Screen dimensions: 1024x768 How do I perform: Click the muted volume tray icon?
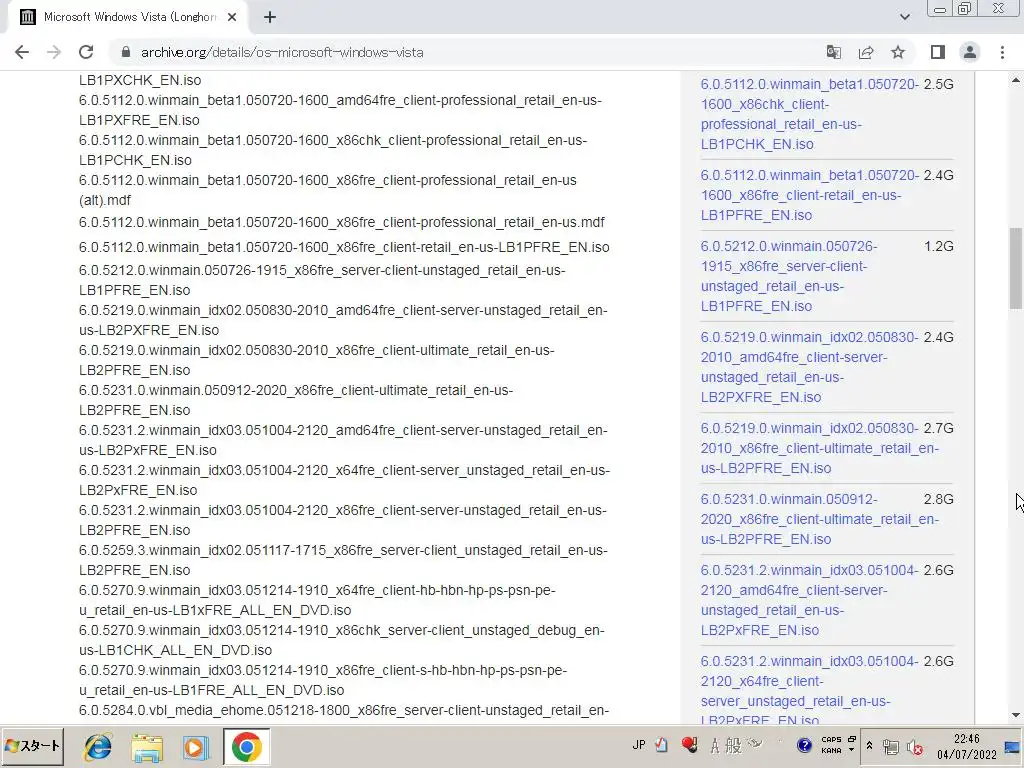(915, 746)
